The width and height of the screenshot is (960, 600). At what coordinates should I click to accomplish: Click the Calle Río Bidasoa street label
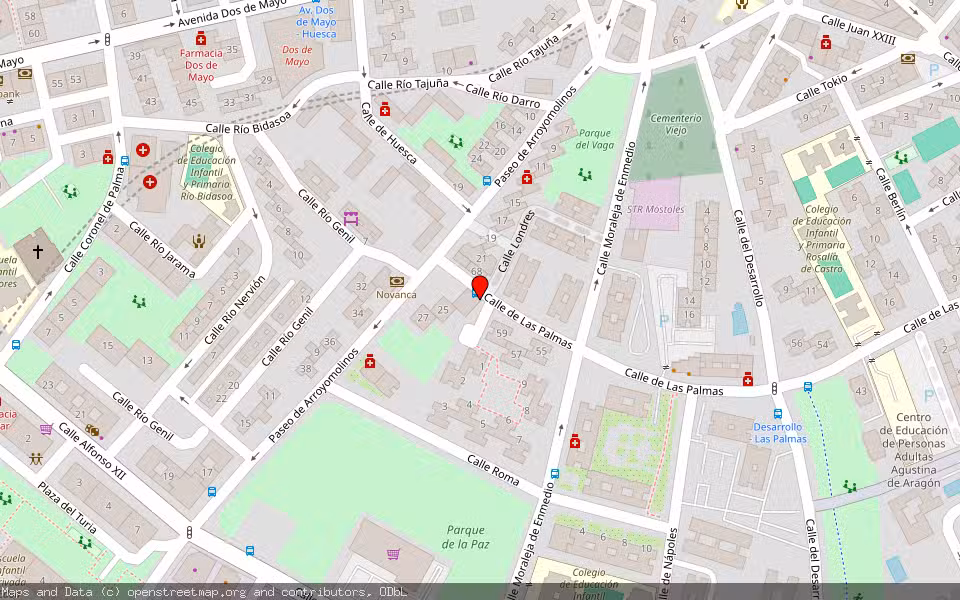click(249, 123)
